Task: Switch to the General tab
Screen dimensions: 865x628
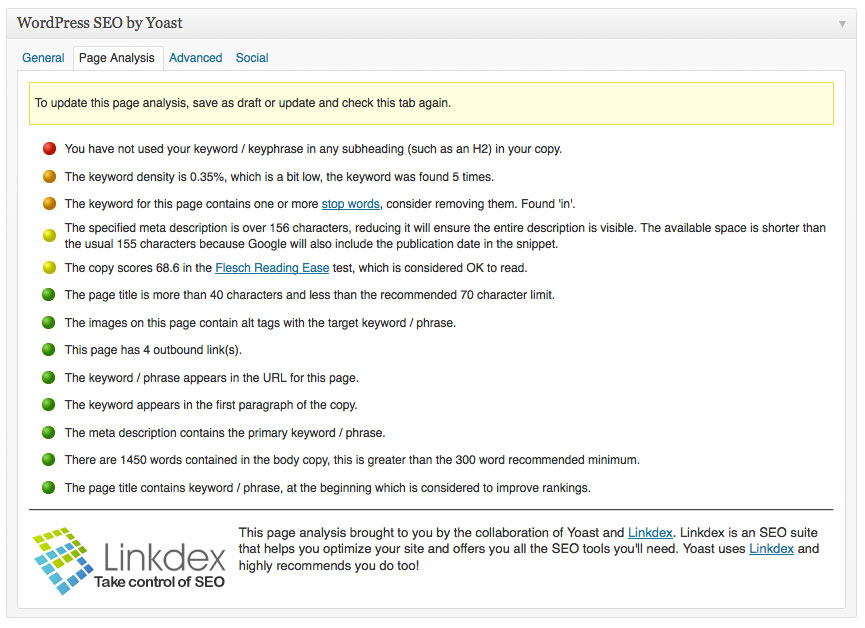Action: [x=43, y=58]
